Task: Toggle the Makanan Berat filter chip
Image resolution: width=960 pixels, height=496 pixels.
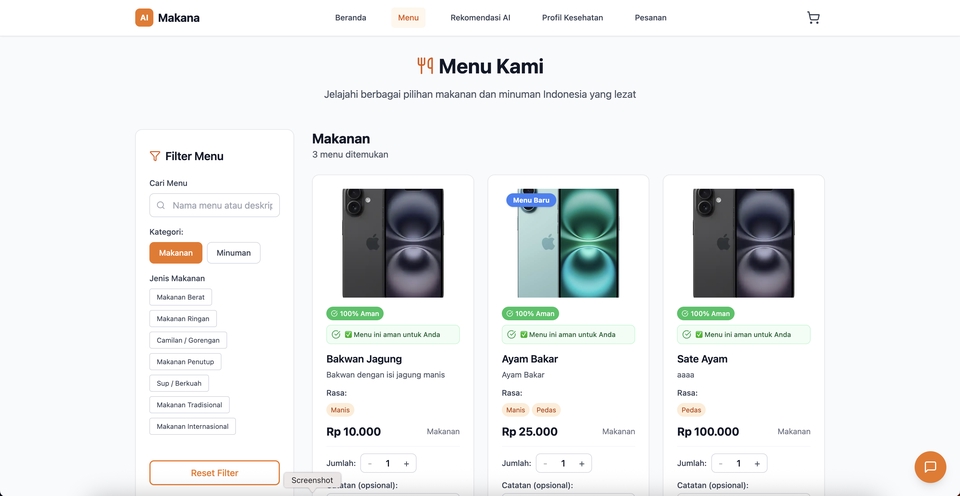Action: pyautogui.click(x=181, y=297)
